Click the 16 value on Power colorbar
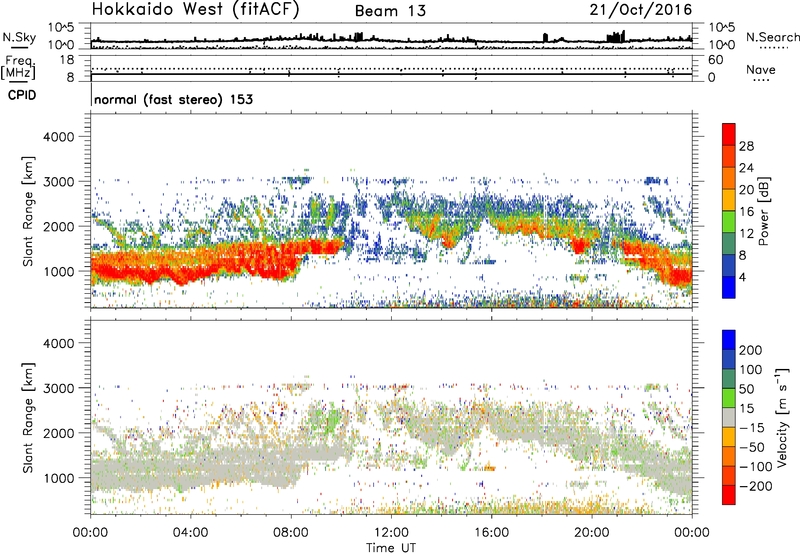800x554 pixels. pos(746,212)
